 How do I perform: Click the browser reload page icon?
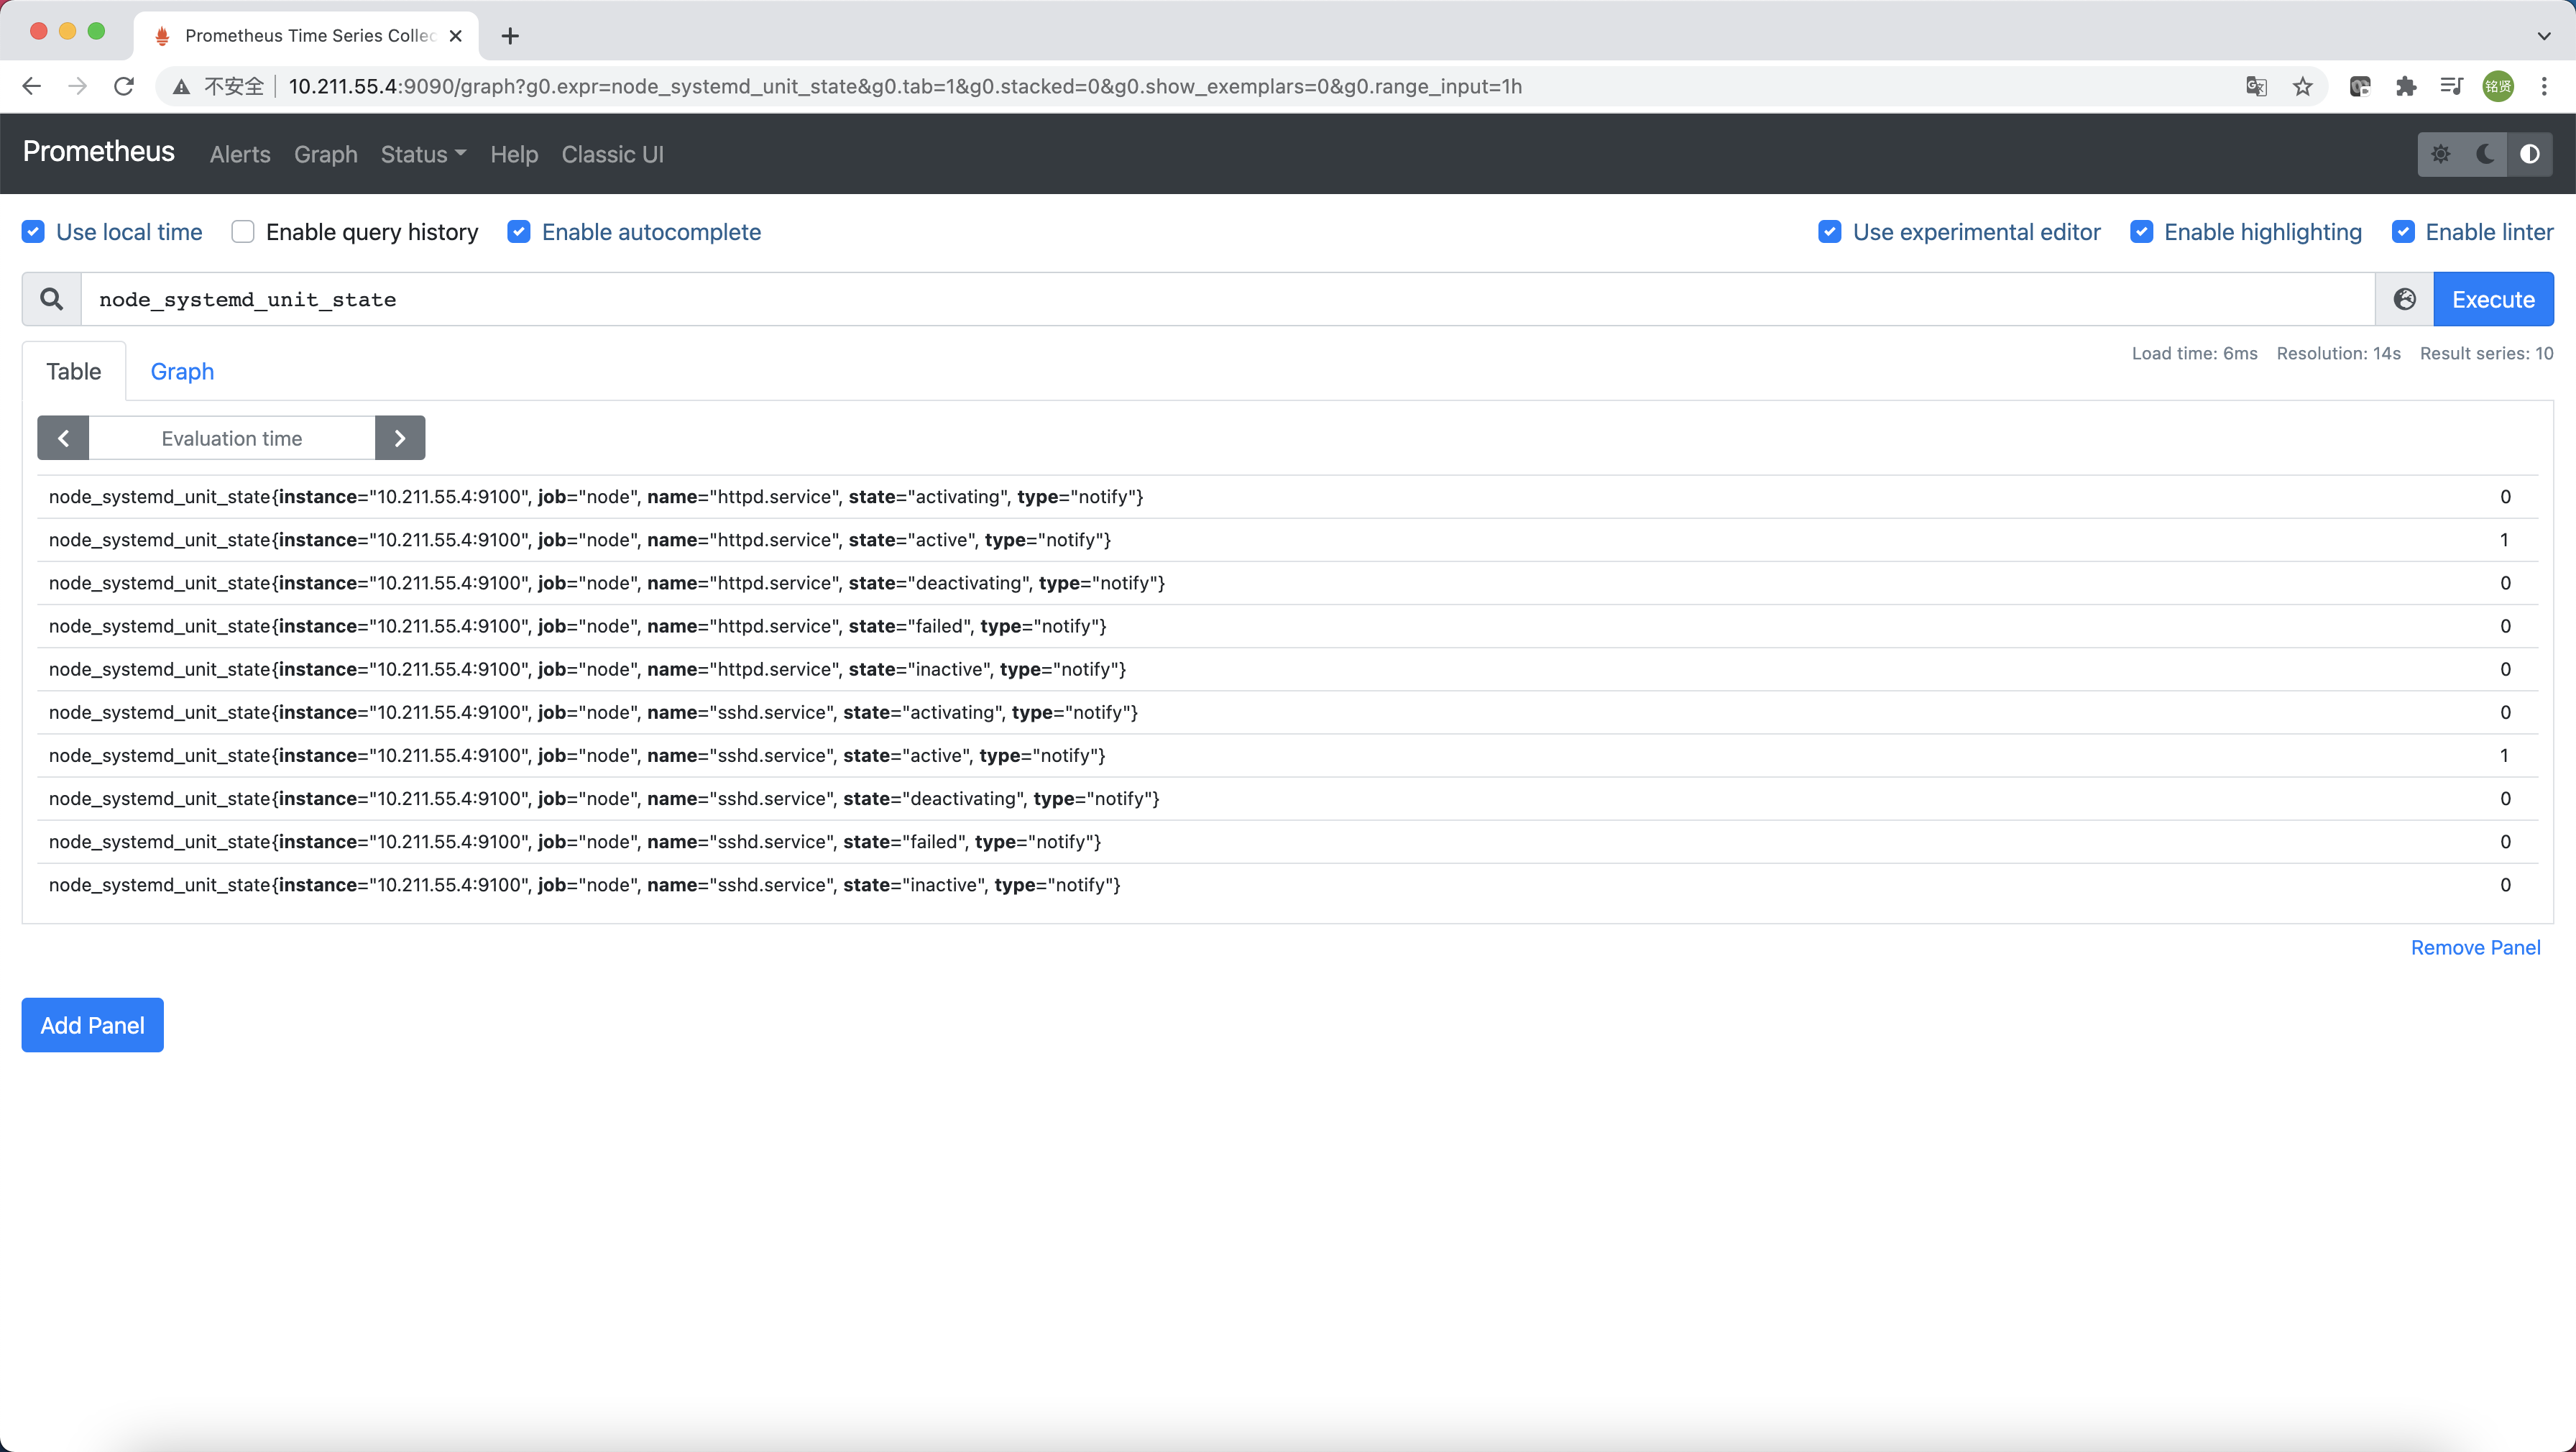[x=124, y=86]
